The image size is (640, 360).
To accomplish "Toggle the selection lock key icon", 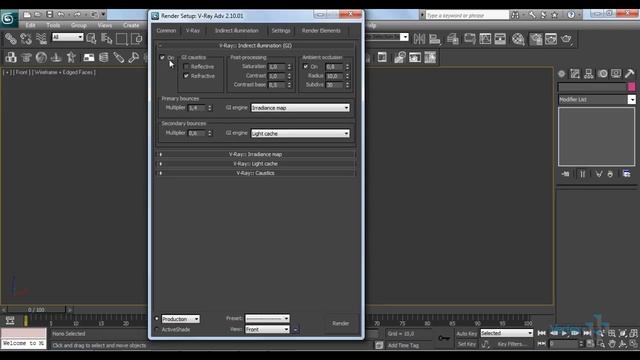I will (x=444, y=338).
